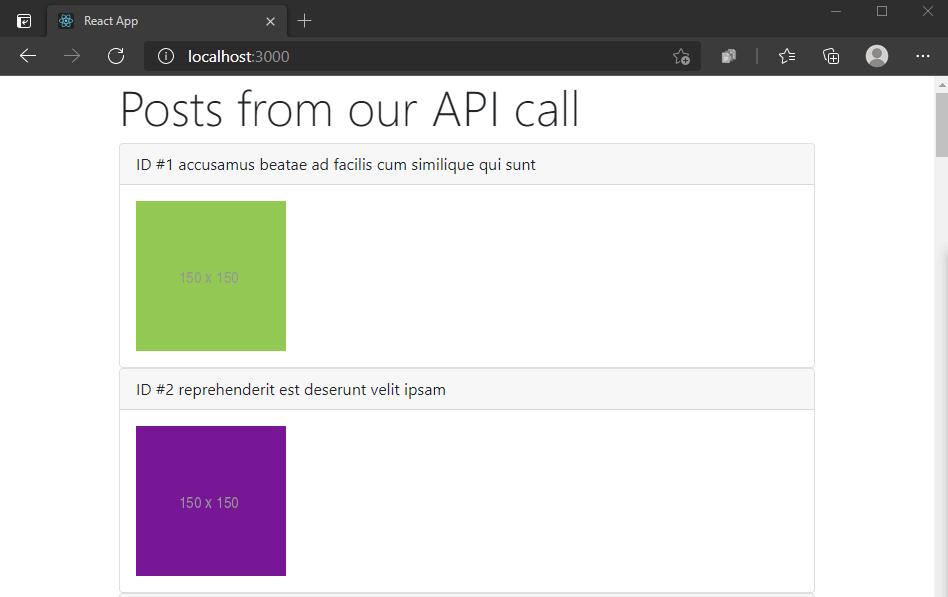Click the ID #1 accusamus post header
The image size is (948, 597).
[x=467, y=165]
